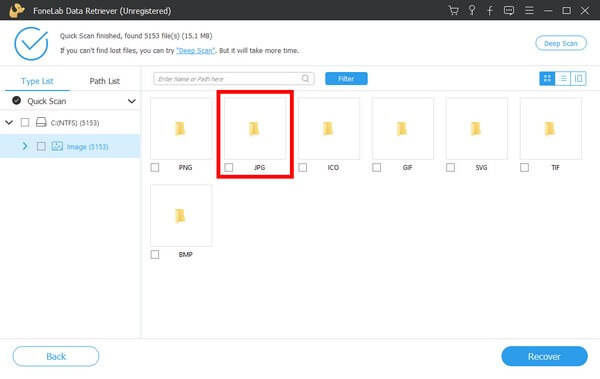Collapse the Quick Scan dropdown chevron
Screen dimensions: 600x379
click(132, 101)
